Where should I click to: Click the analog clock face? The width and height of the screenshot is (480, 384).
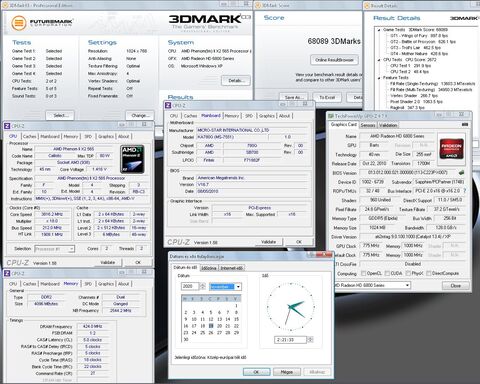click(291, 307)
